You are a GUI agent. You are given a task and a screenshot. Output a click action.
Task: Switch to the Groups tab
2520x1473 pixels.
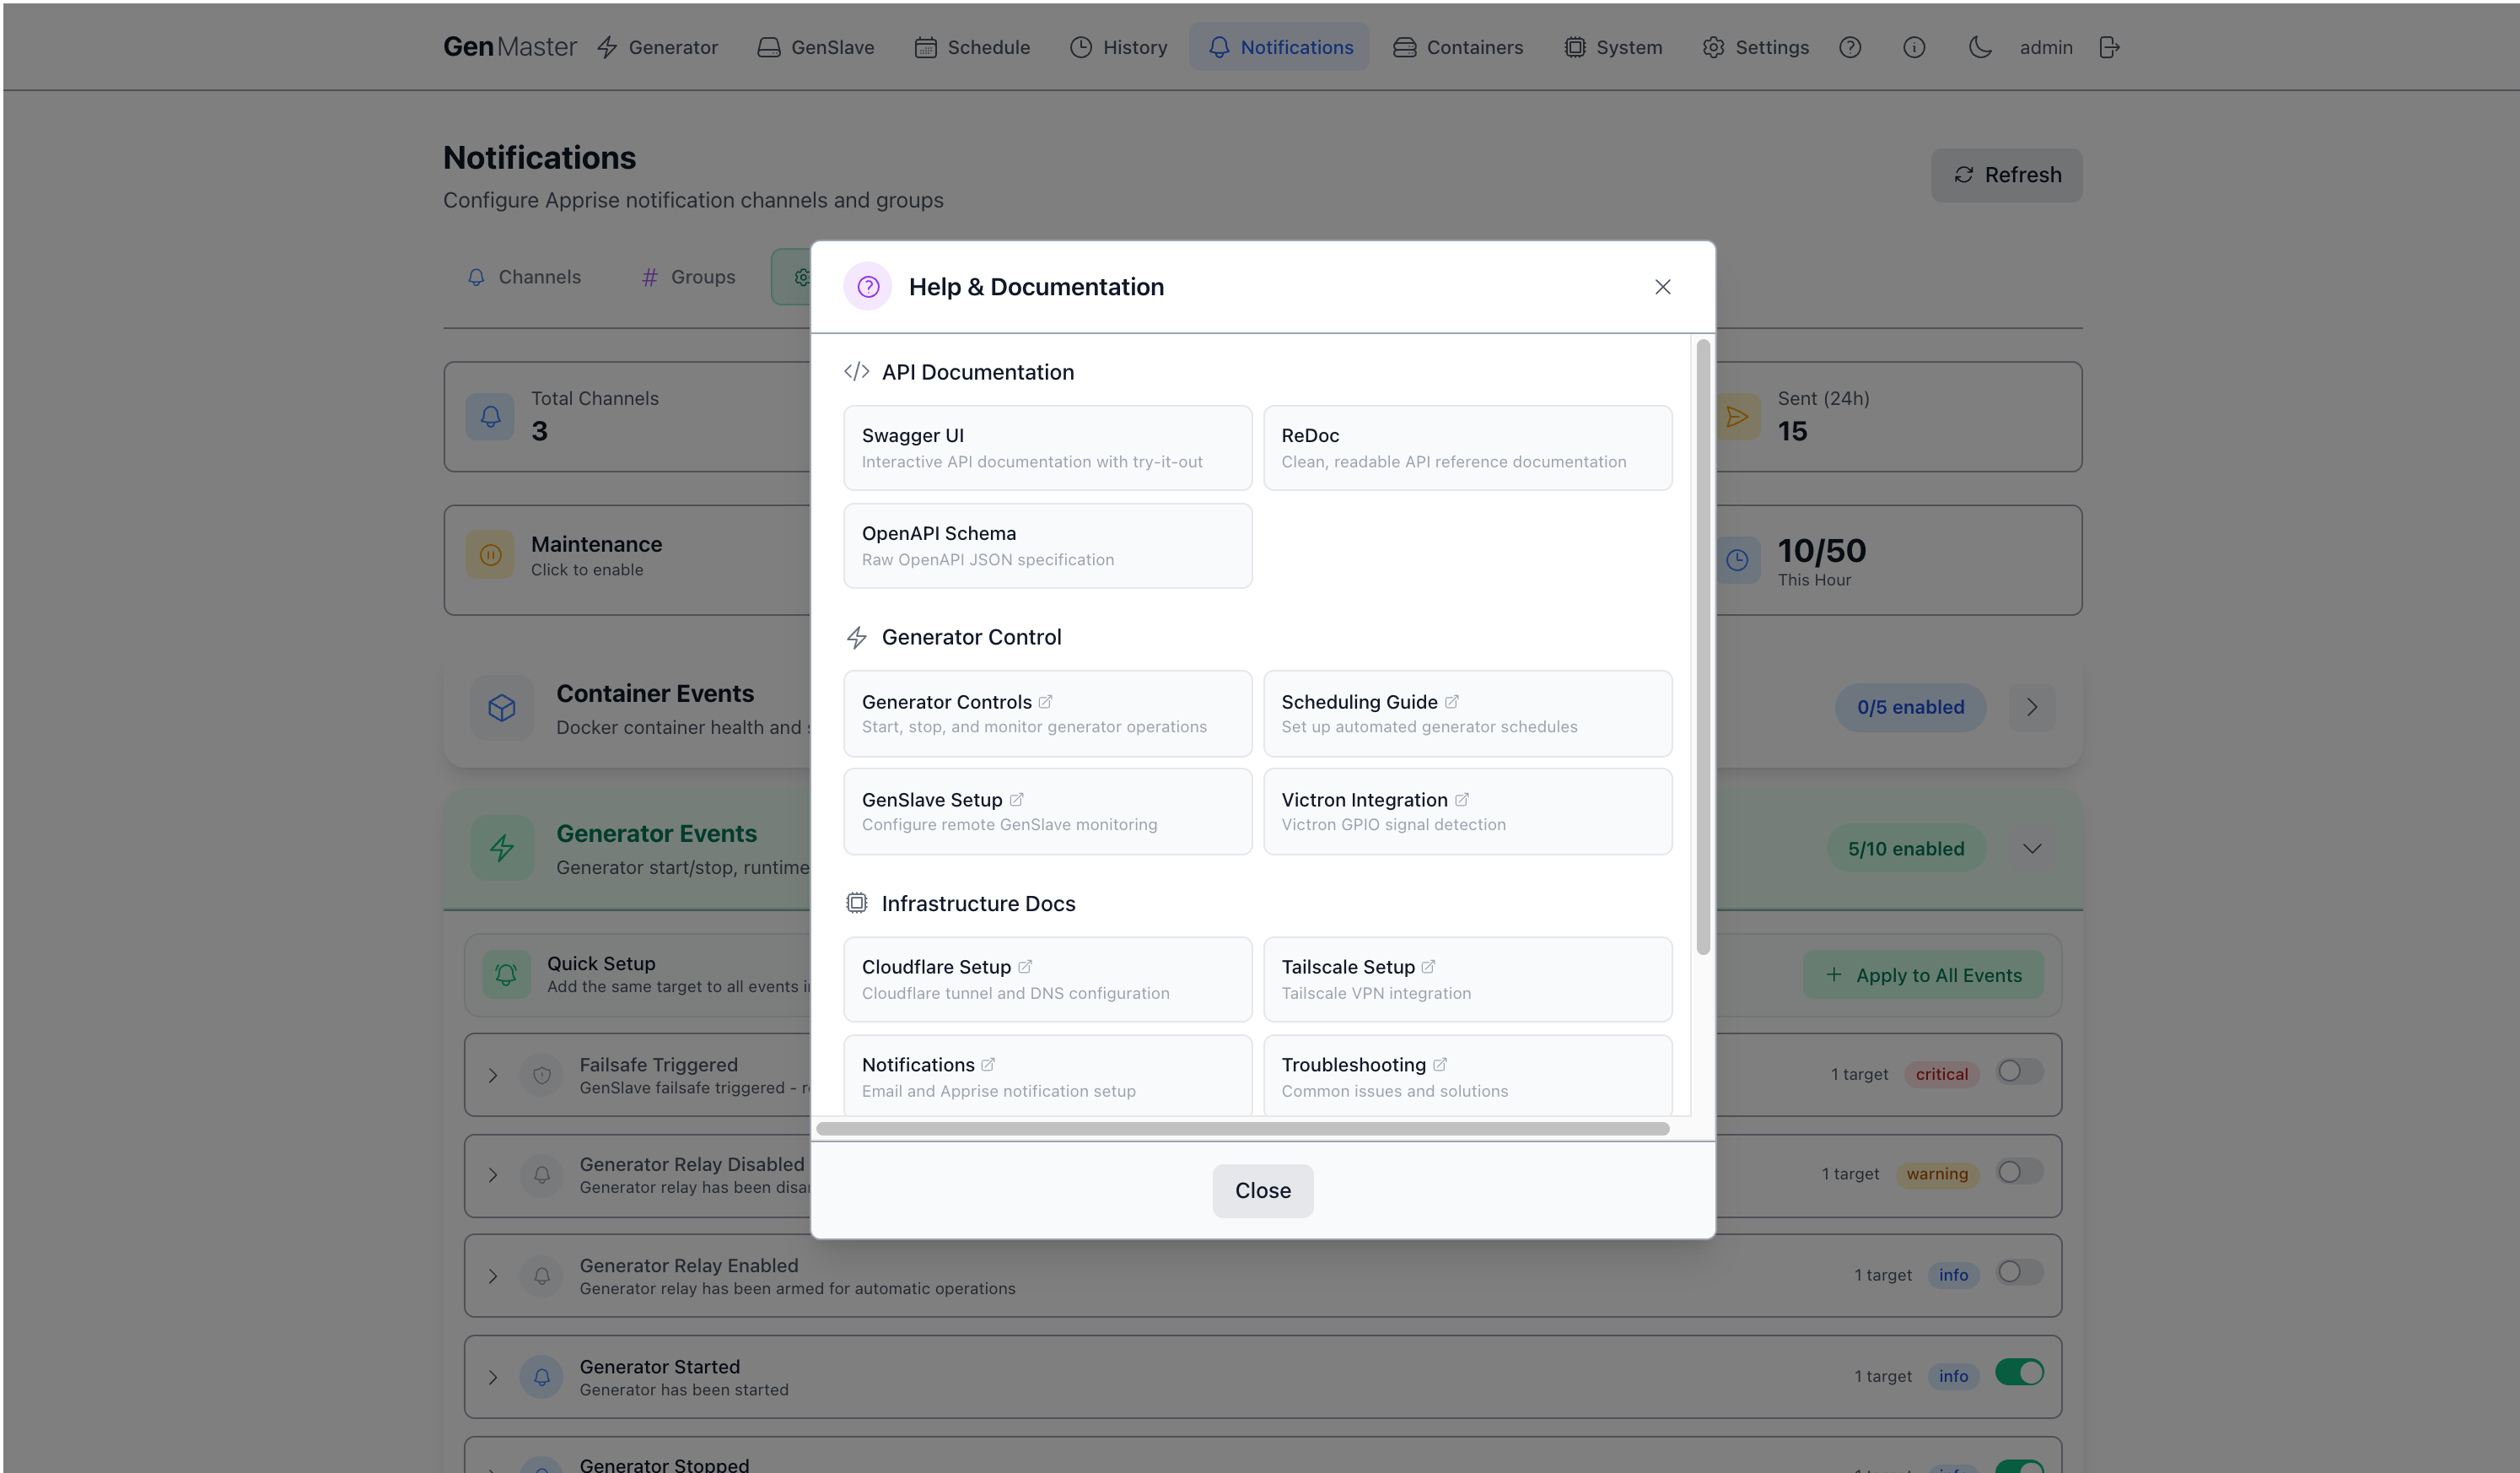point(688,277)
